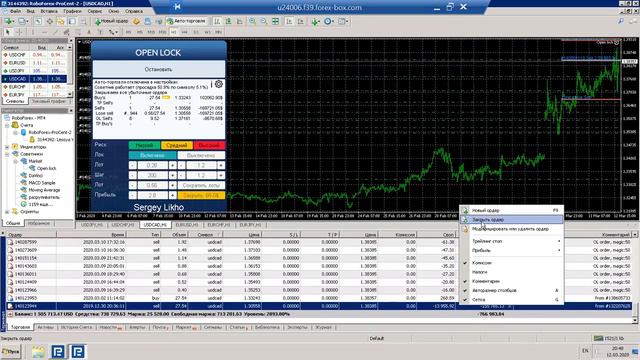Open the Журнал terminal tab
Viewport: 640px width, 360px height.
click(x=324, y=327)
